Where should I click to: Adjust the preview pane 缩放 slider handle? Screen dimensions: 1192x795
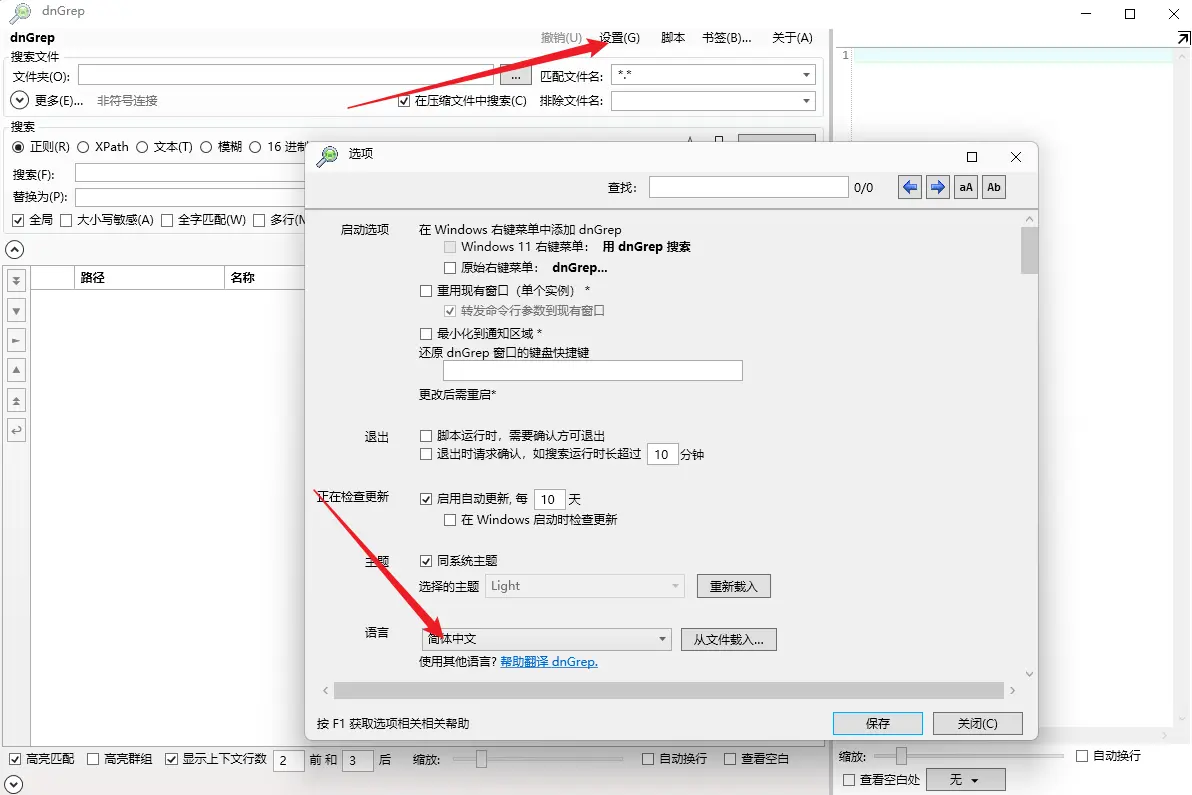point(901,756)
